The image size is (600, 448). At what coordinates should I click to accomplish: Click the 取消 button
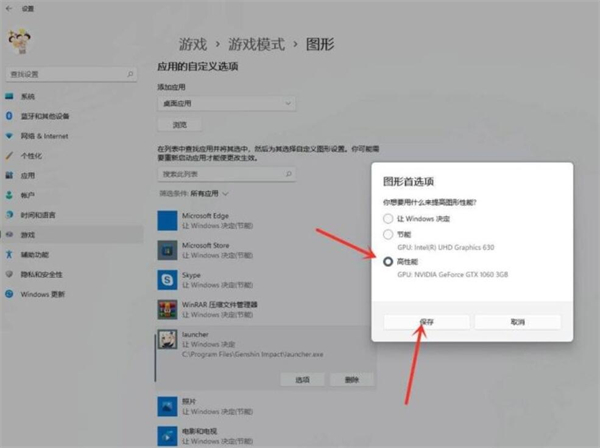coord(518,322)
